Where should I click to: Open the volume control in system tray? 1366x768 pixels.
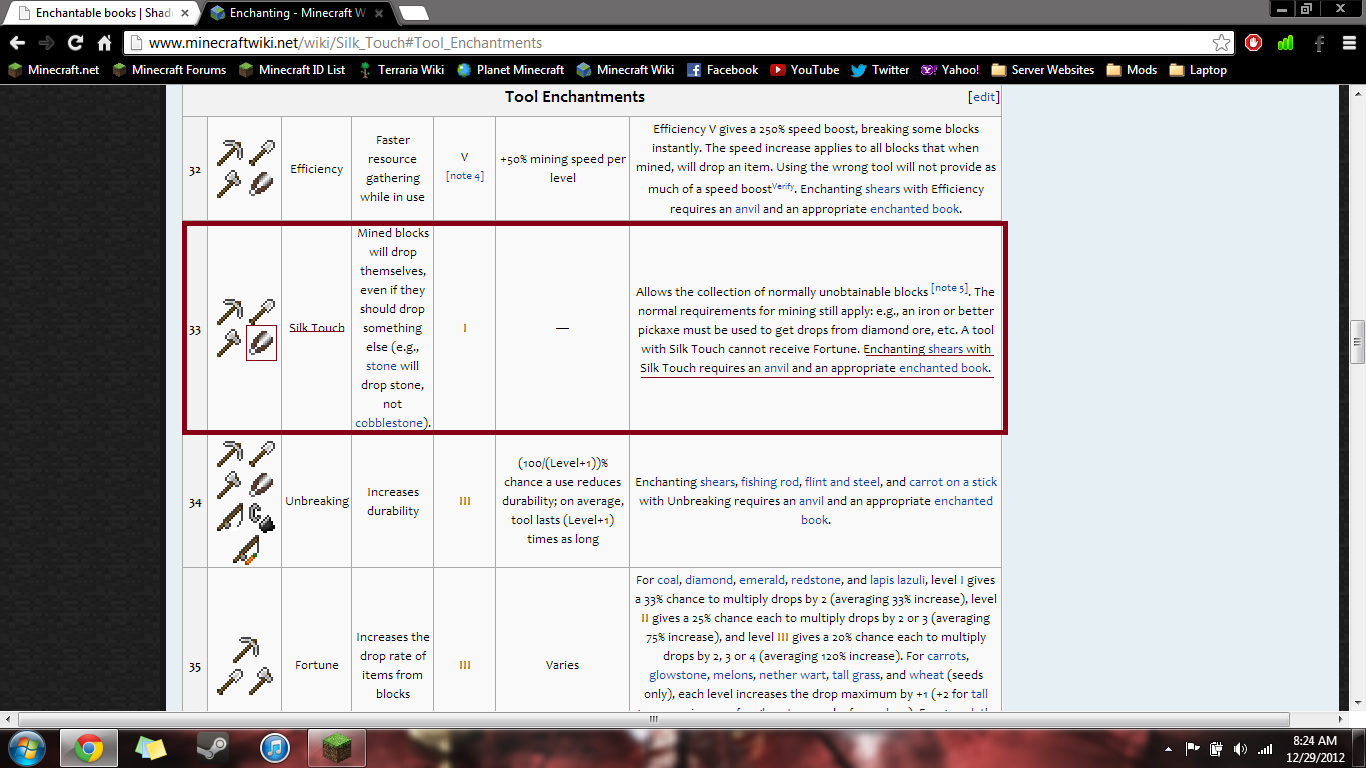[1241, 748]
